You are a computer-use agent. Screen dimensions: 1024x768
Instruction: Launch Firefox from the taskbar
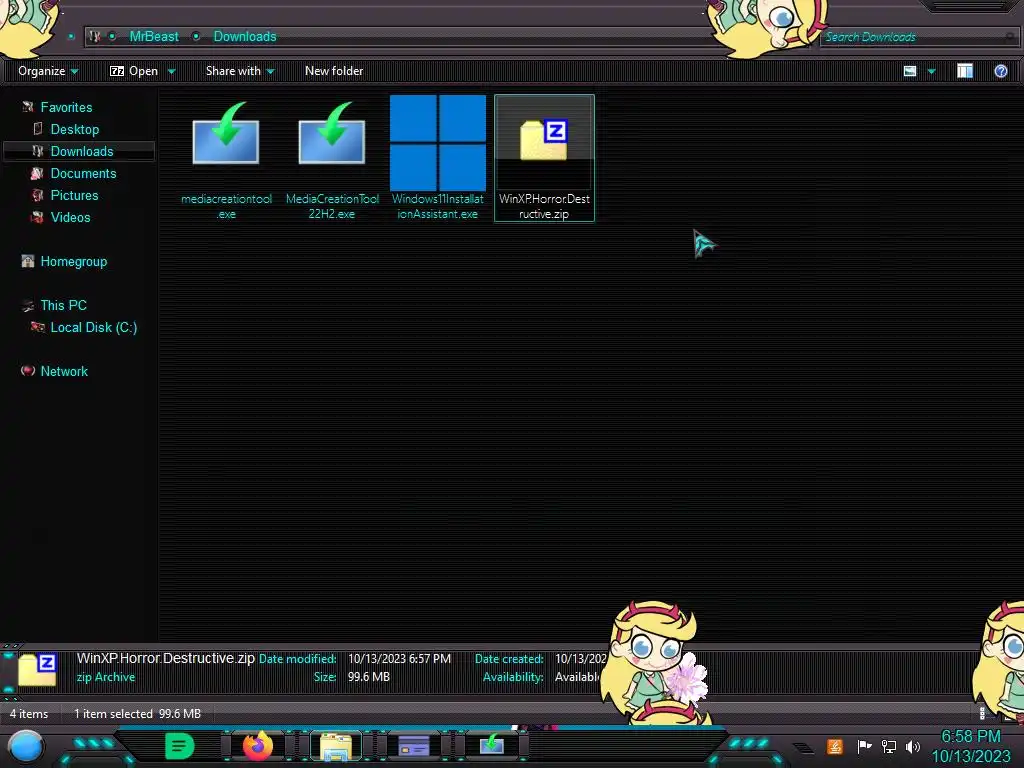(x=258, y=746)
